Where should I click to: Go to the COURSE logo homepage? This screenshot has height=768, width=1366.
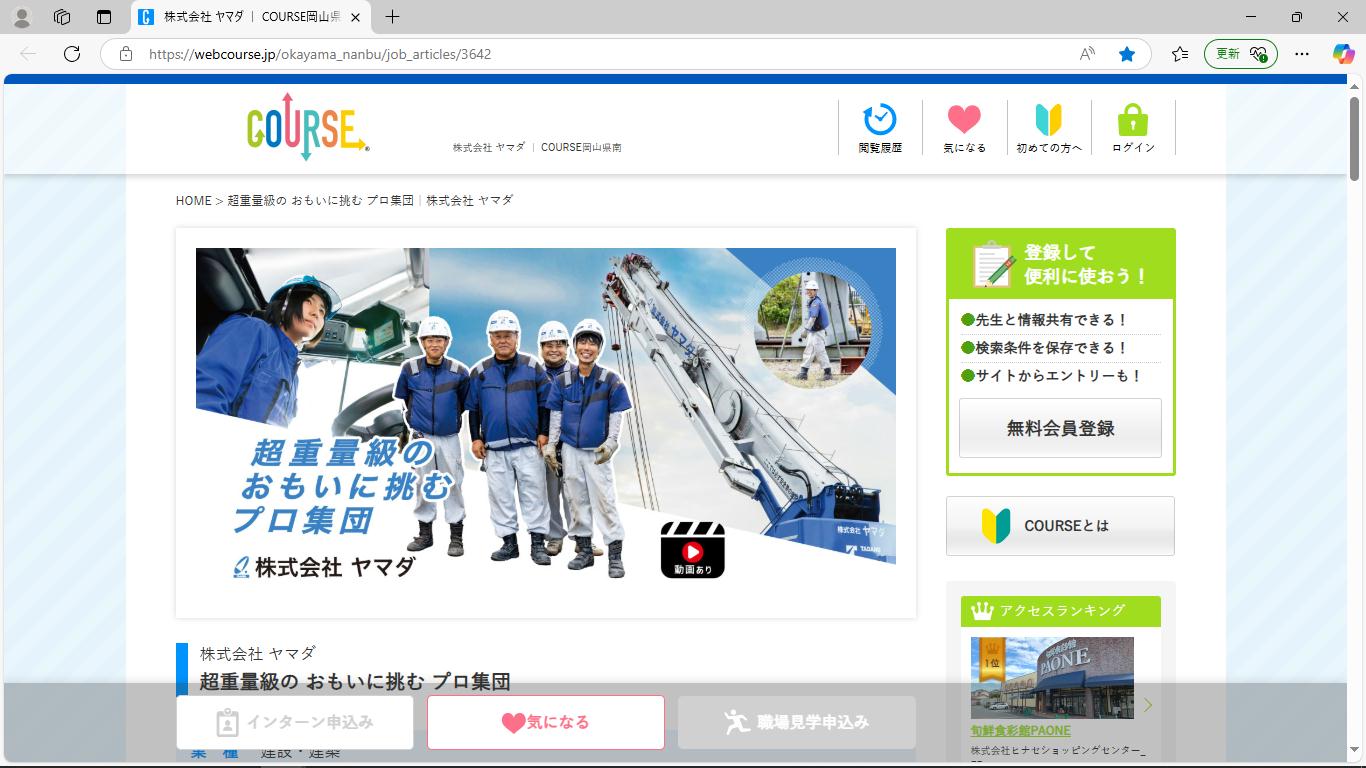tap(308, 127)
